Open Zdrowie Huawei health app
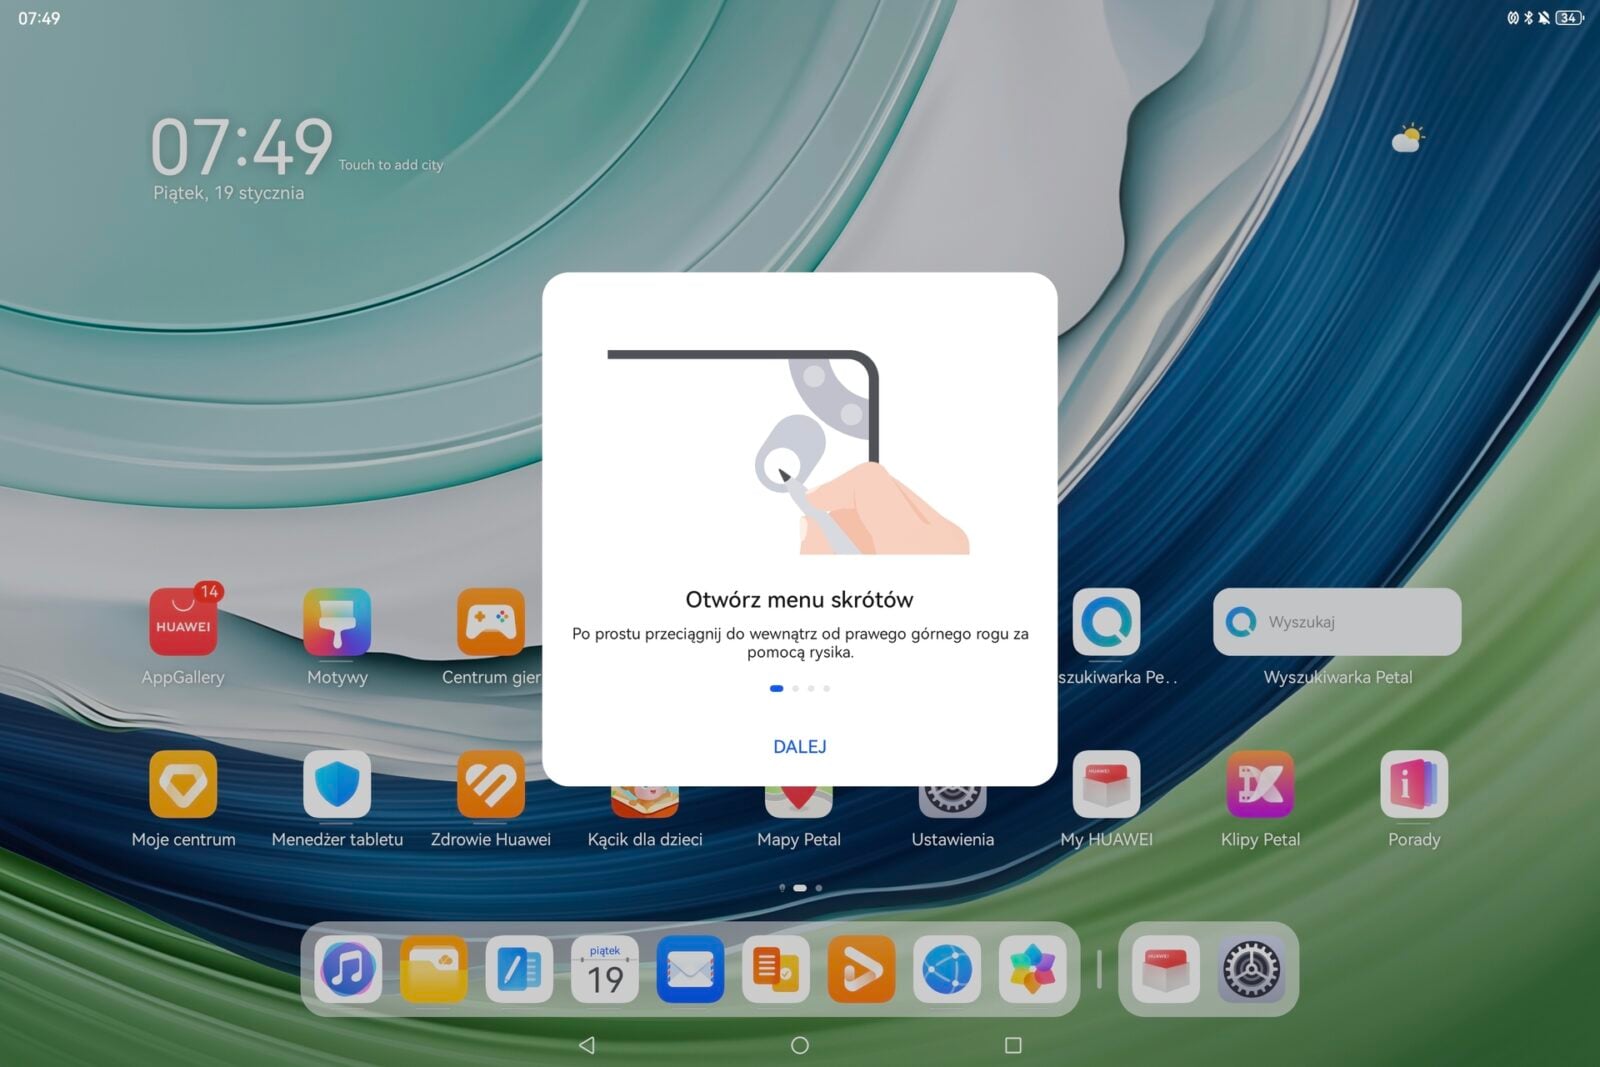The image size is (1600, 1067). coord(491,784)
